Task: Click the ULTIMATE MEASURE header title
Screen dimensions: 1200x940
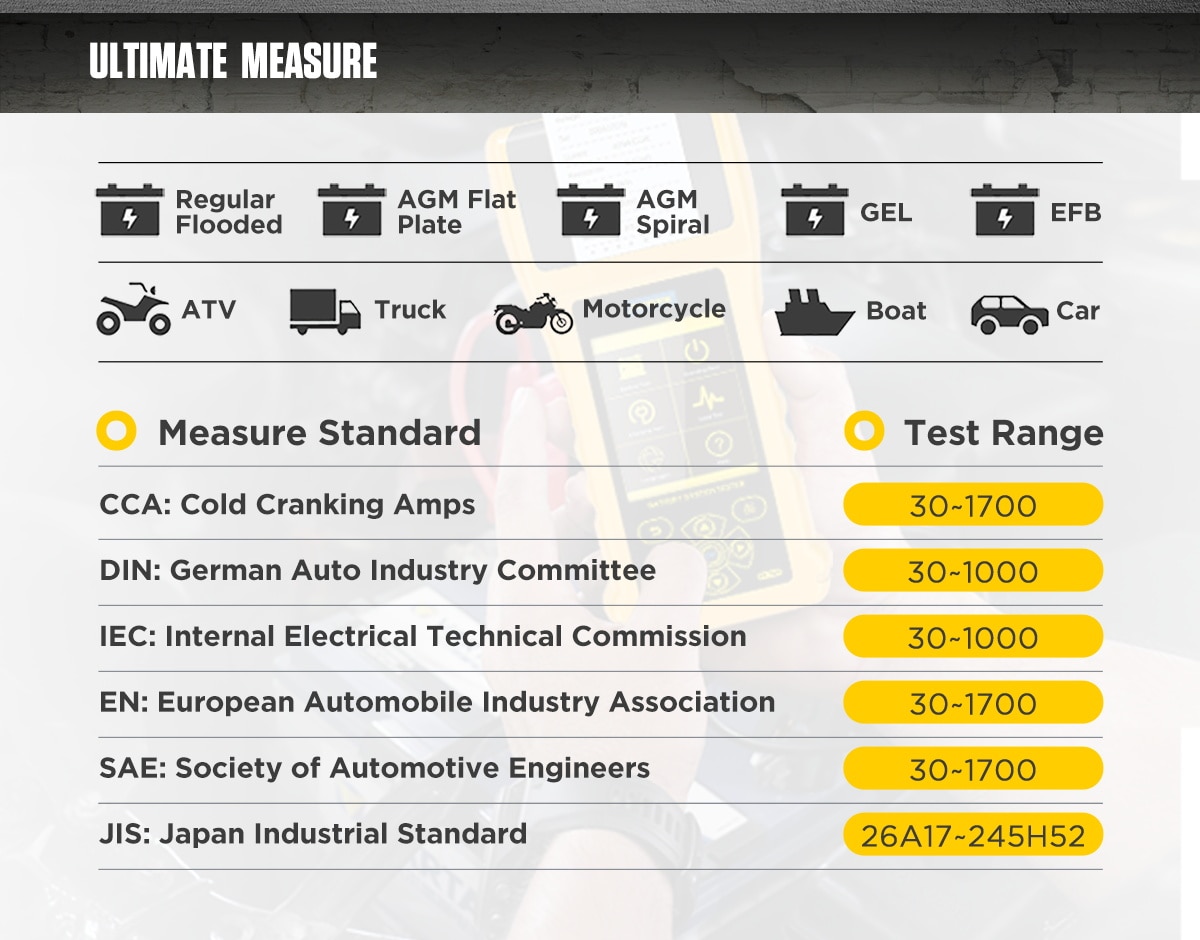Action: point(233,62)
